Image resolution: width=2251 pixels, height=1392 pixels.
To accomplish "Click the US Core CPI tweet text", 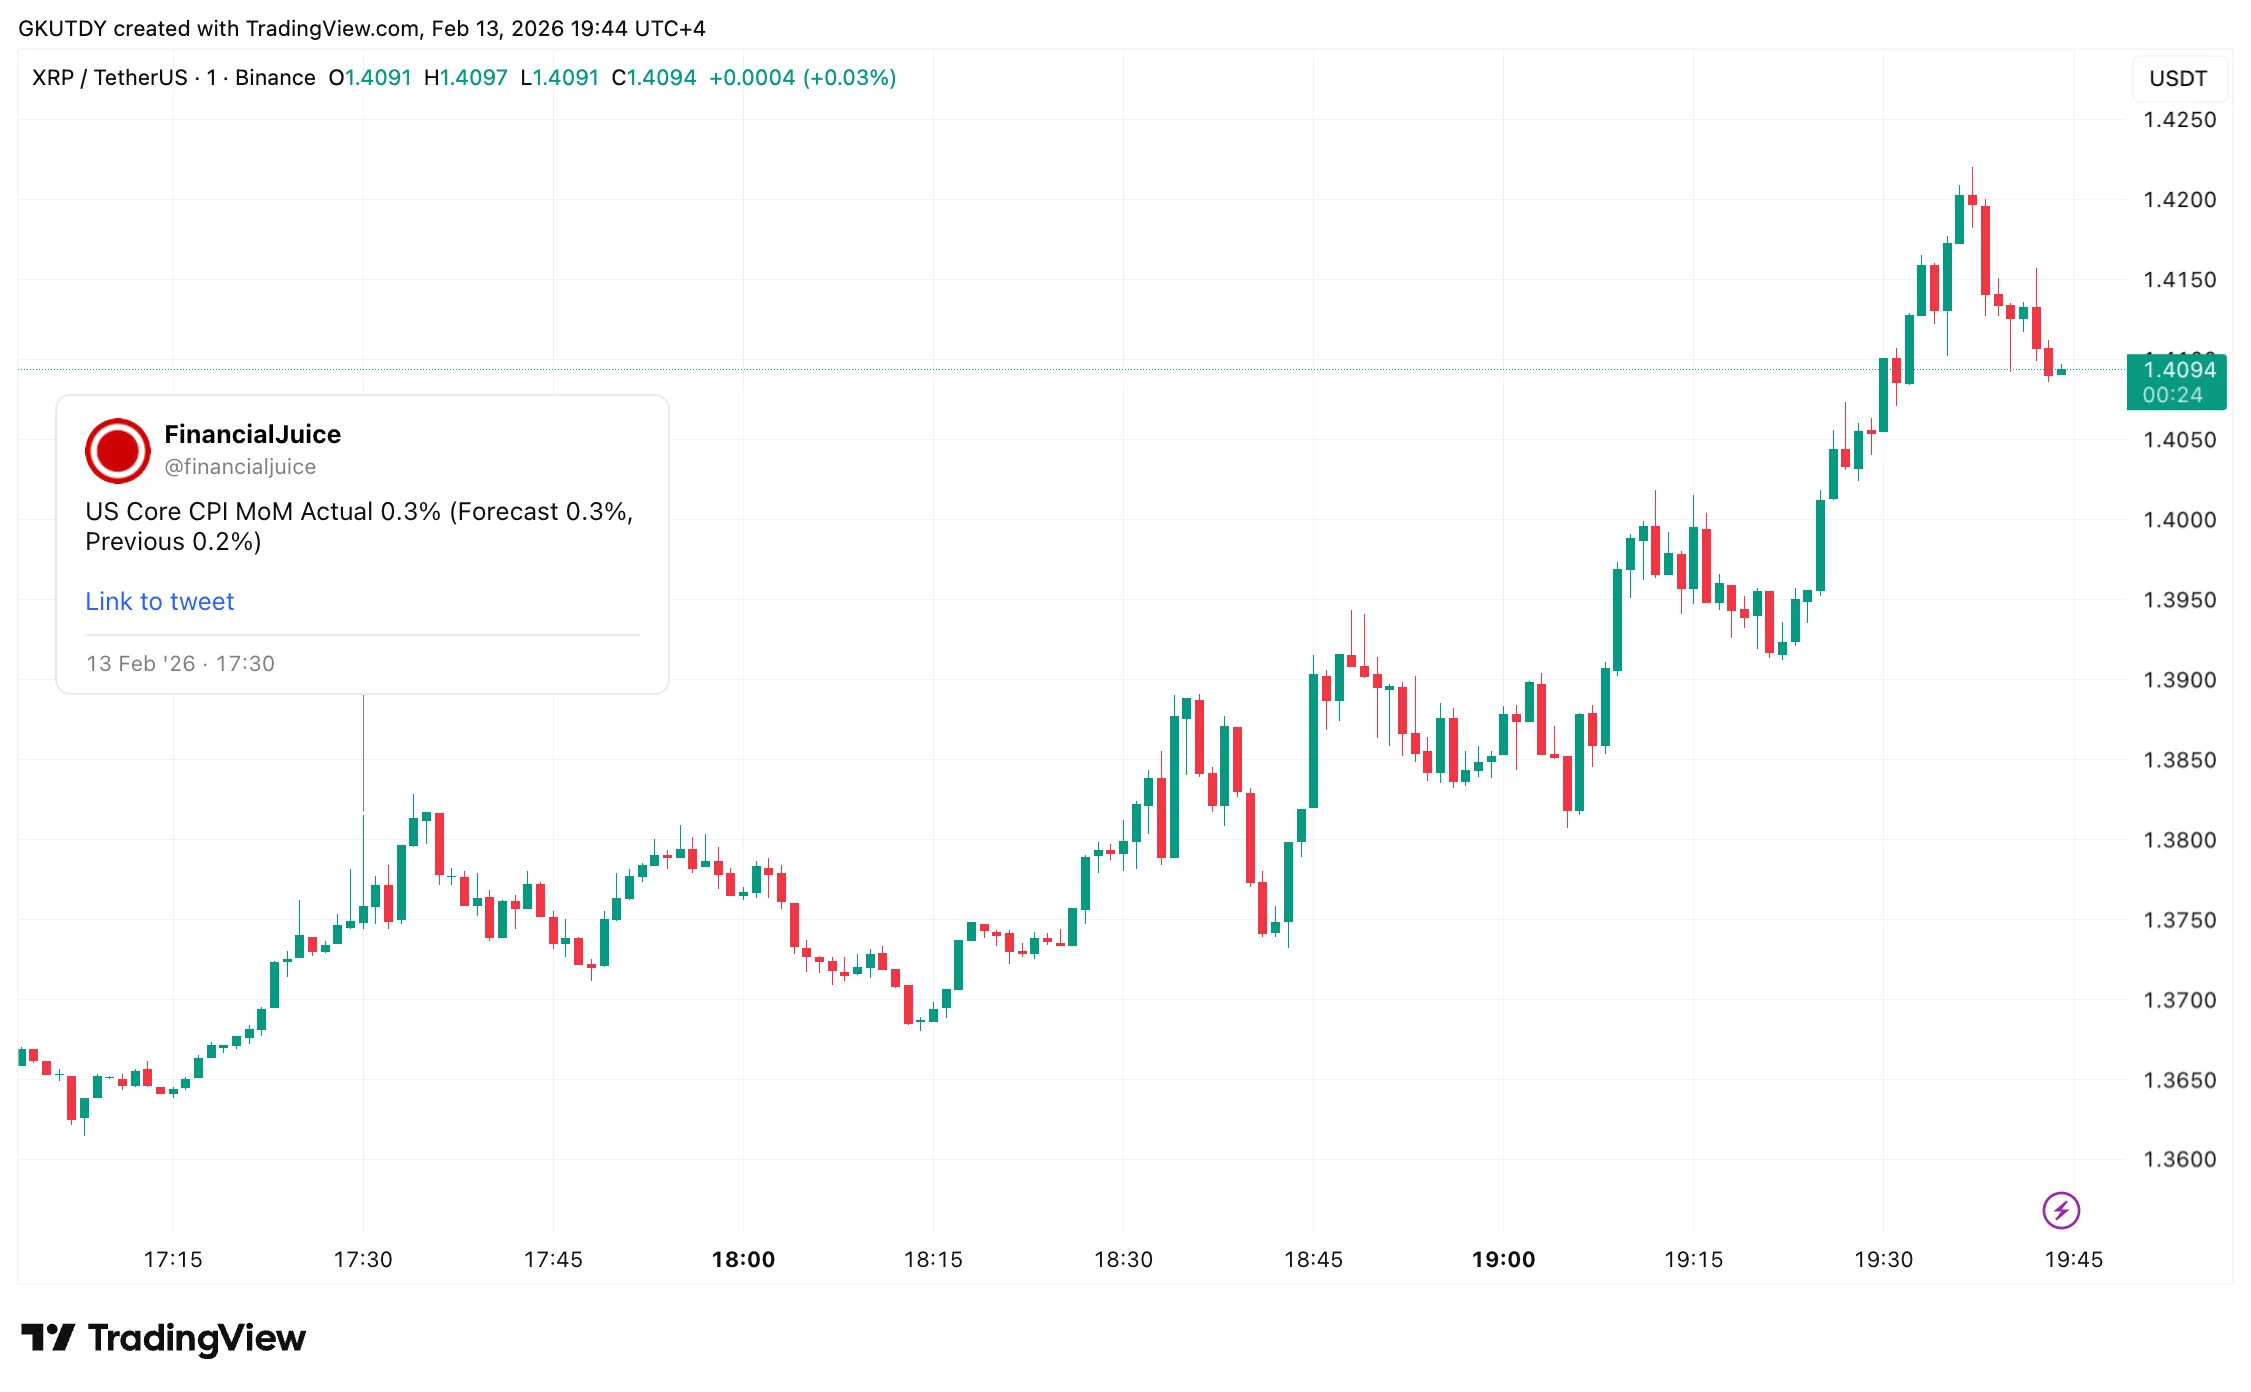I will click(359, 526).
